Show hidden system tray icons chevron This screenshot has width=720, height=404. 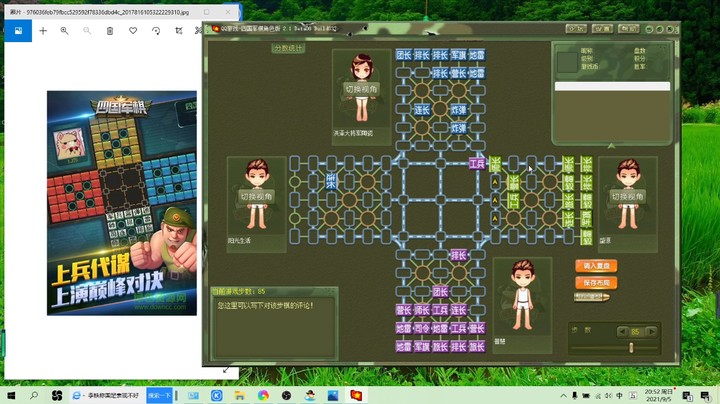tap(563, 395)
